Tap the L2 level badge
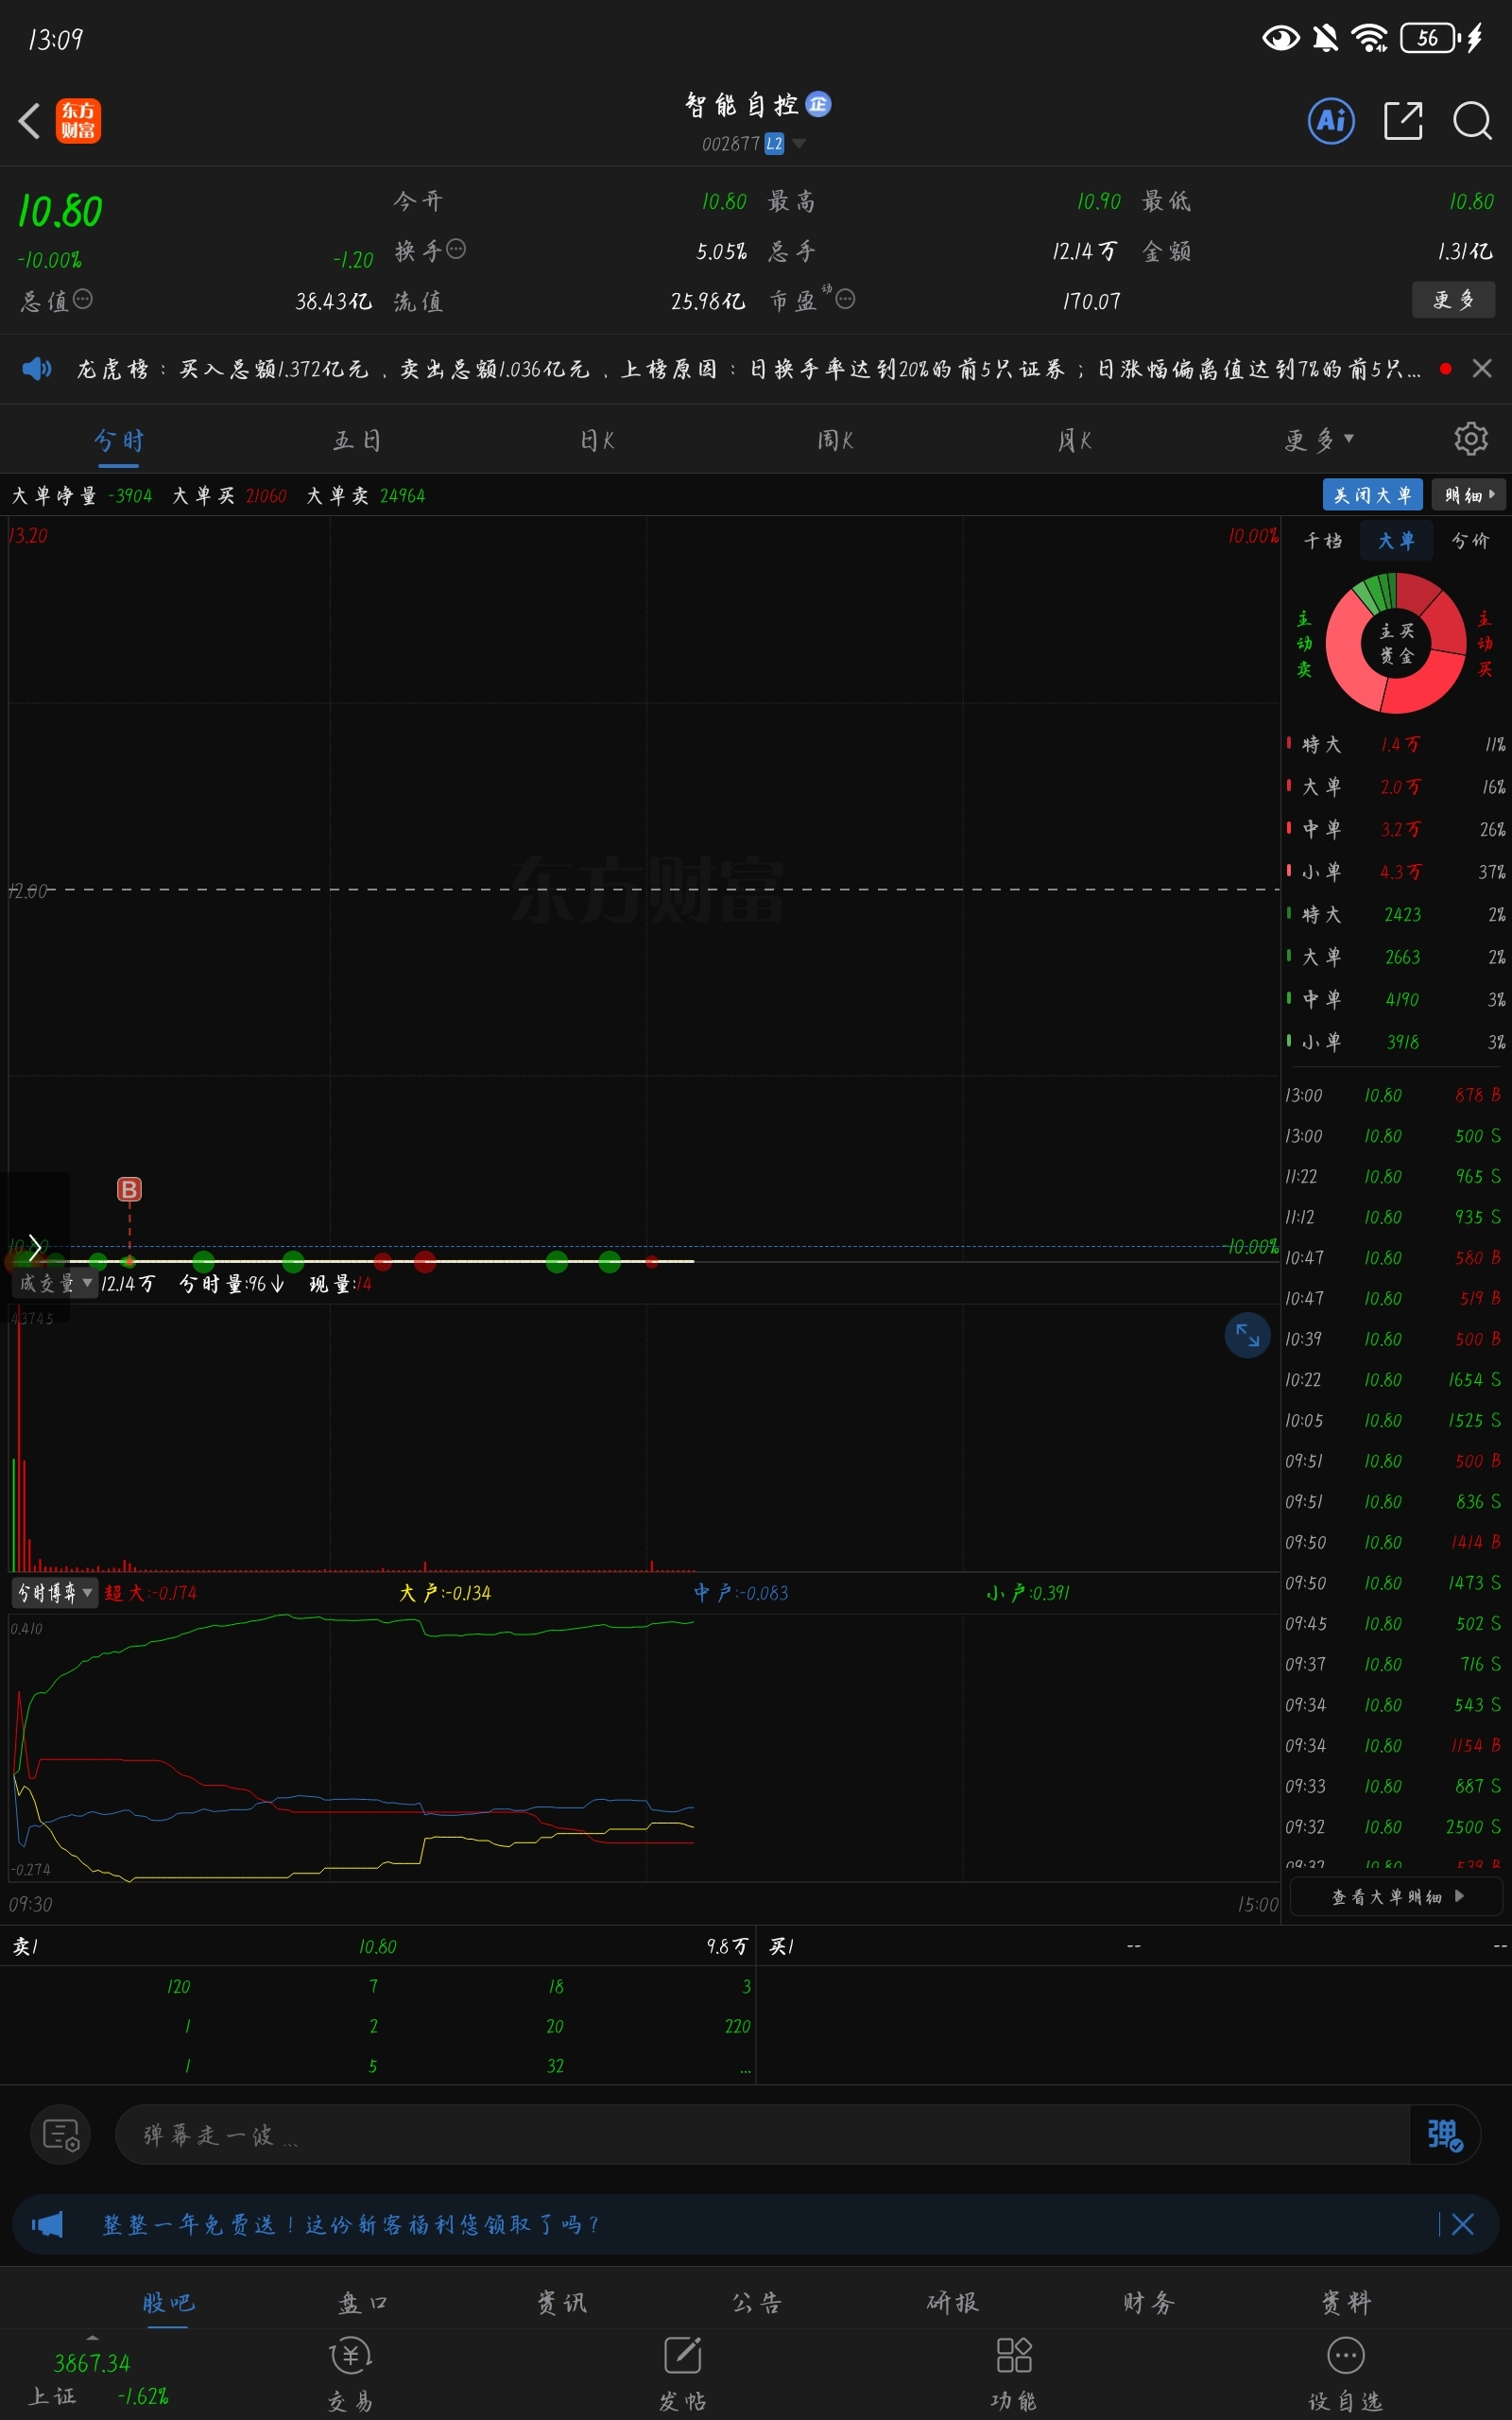Image resolution: width=1512 pixels, height=2420 pixels. [x=774, y=144]
